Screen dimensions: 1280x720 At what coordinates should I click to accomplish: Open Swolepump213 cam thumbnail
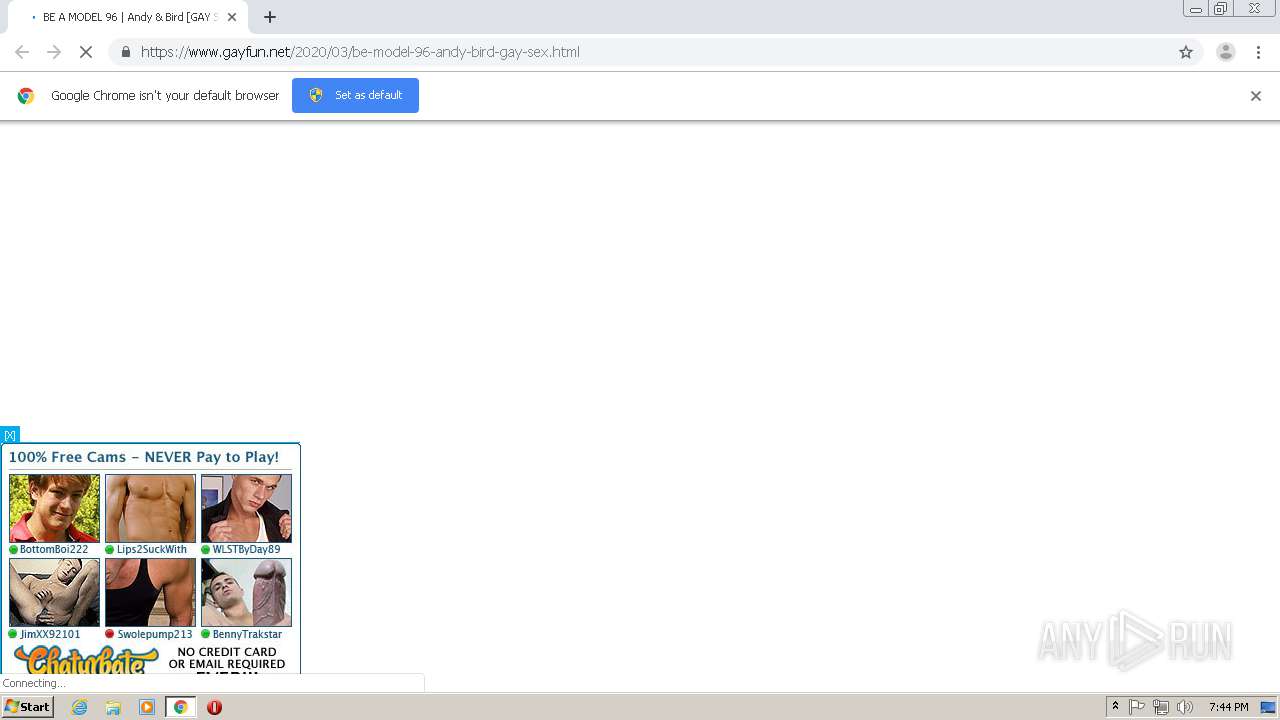[x=150, y=592]
